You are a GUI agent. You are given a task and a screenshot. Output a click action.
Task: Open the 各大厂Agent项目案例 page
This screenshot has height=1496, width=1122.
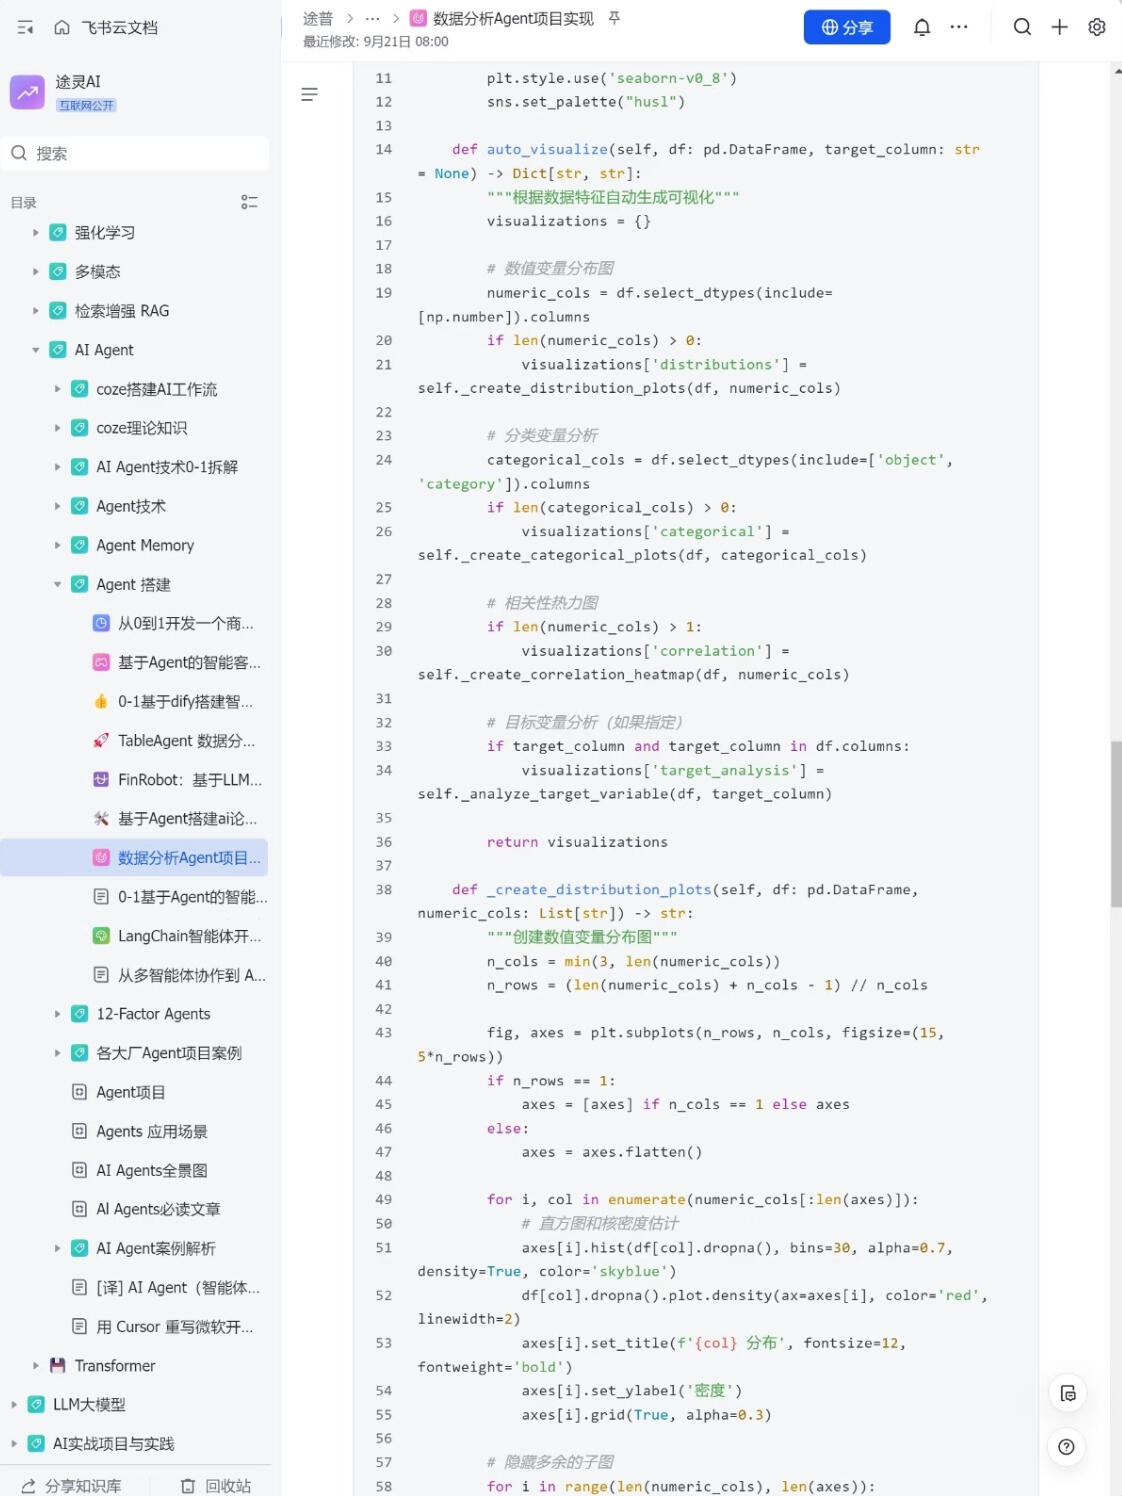tap(169, 1052)
